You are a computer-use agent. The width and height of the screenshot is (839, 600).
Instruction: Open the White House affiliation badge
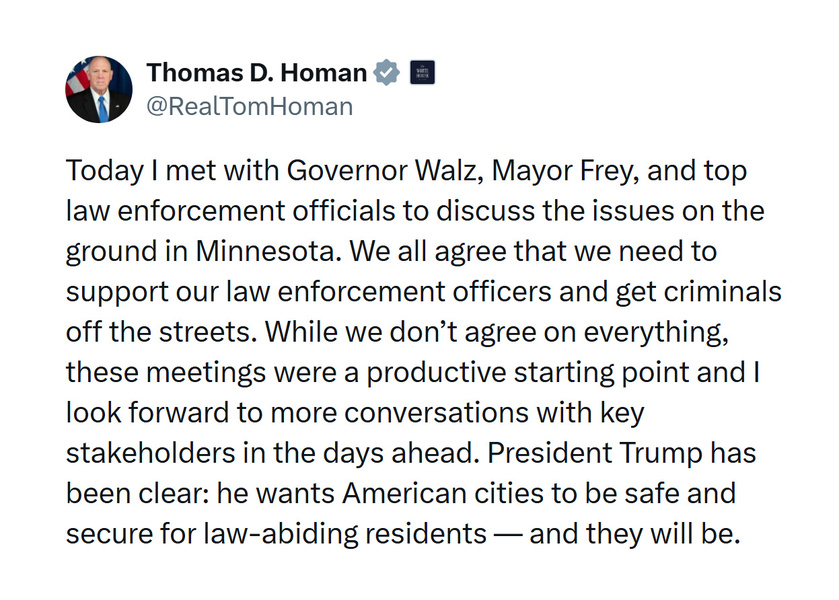[422, 73]
